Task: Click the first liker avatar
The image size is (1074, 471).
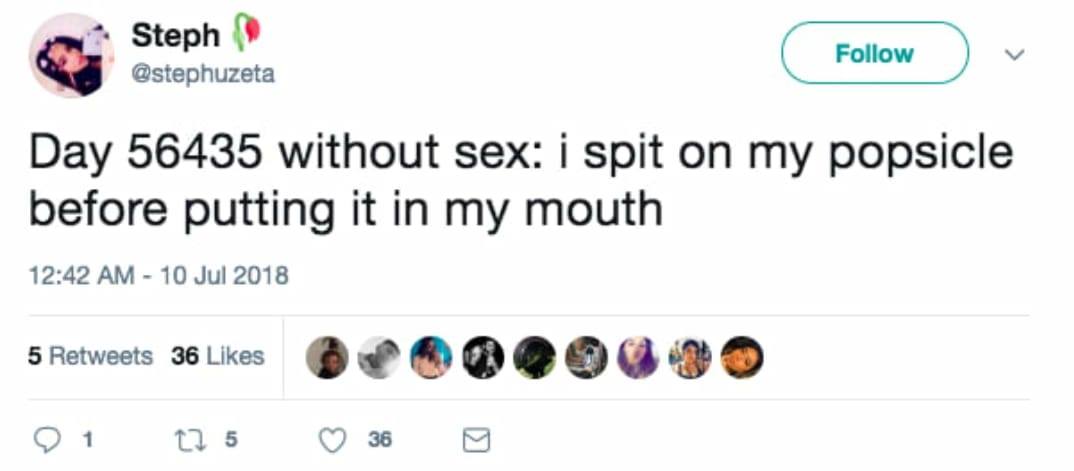Action: pyautogui.click(x=327, y=357)
